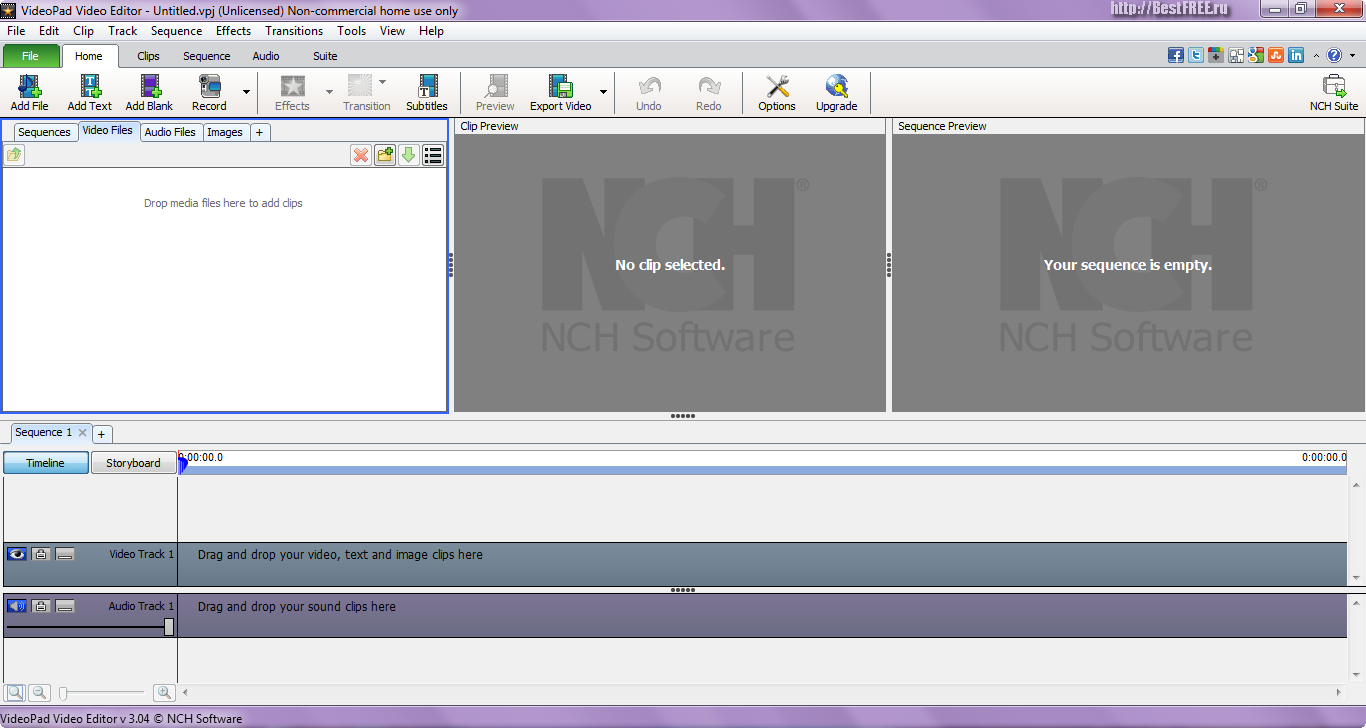The width and height of the screenshot is (1366, 728).
Task: Close the Sequence 1 tab
Action: pyautogui.click(x=83, y=433)
